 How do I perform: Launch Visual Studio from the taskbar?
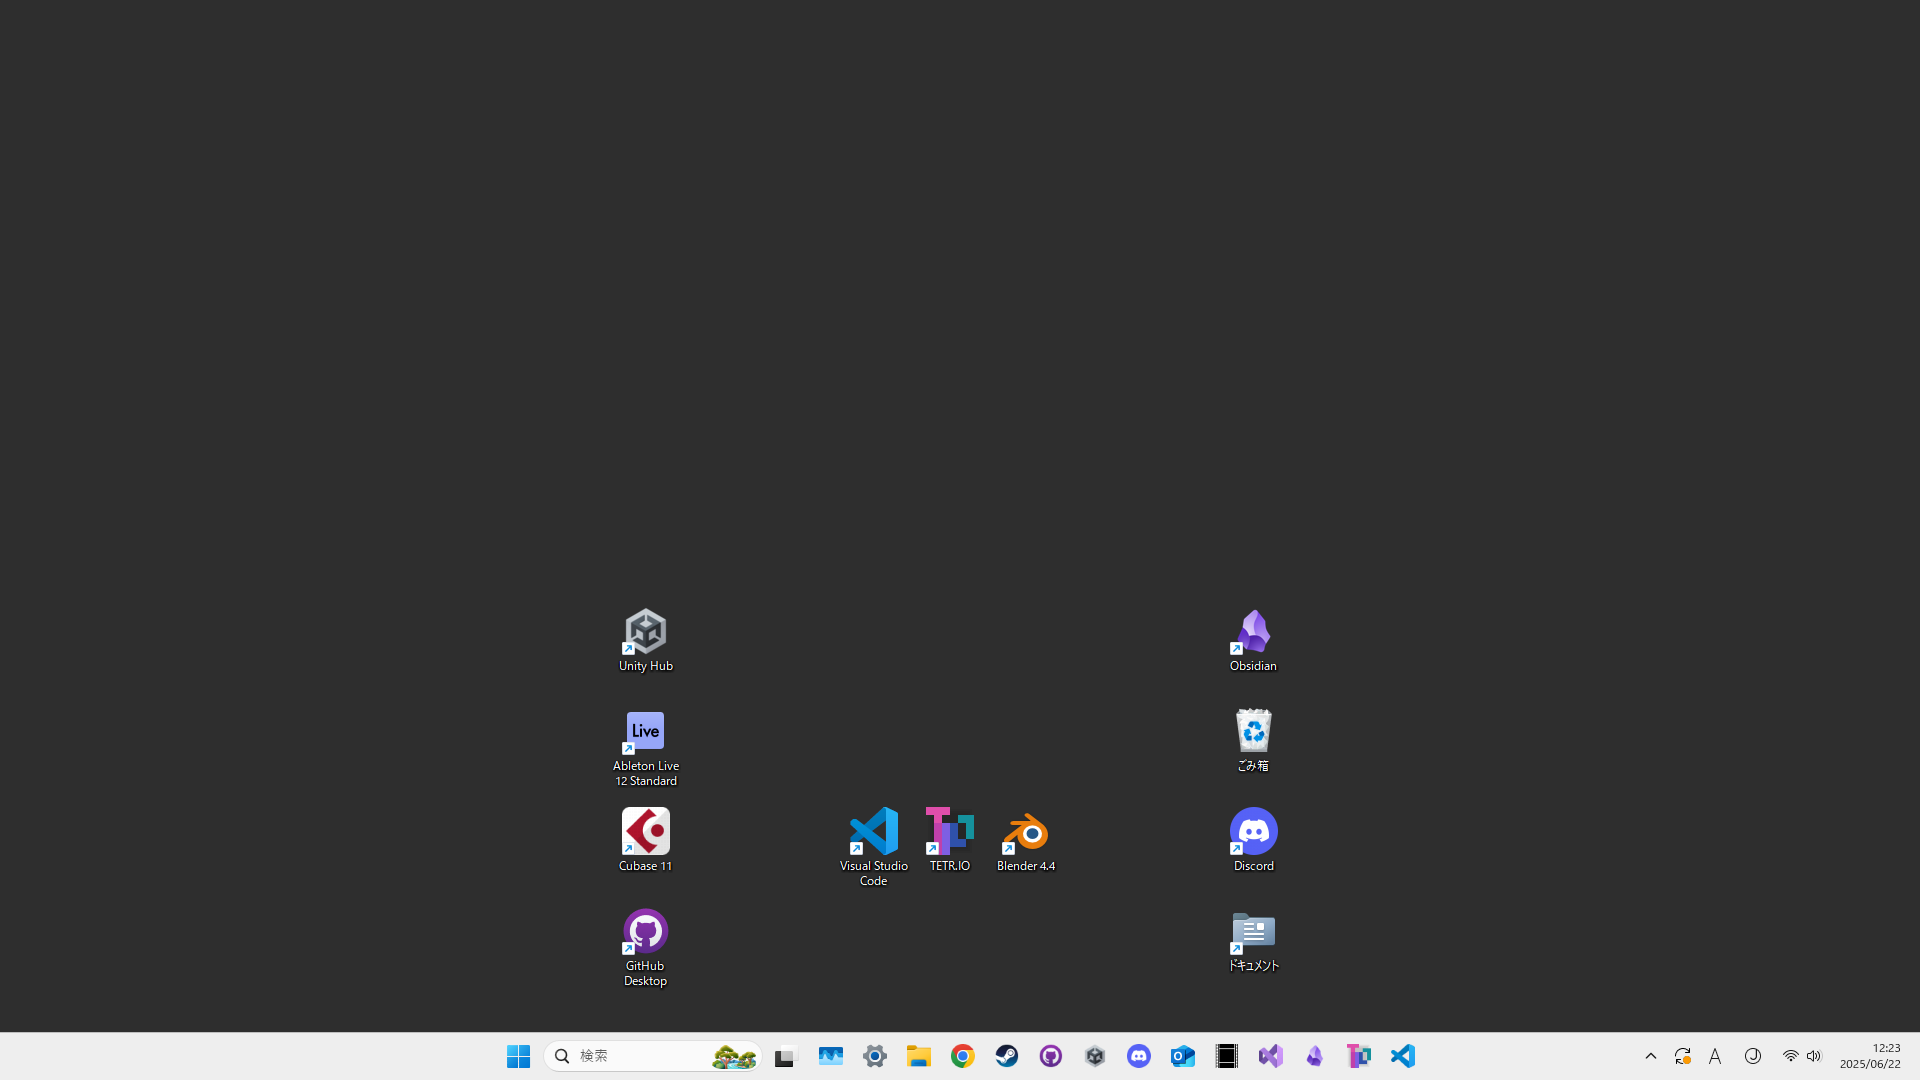[x=1271, y=1056]
